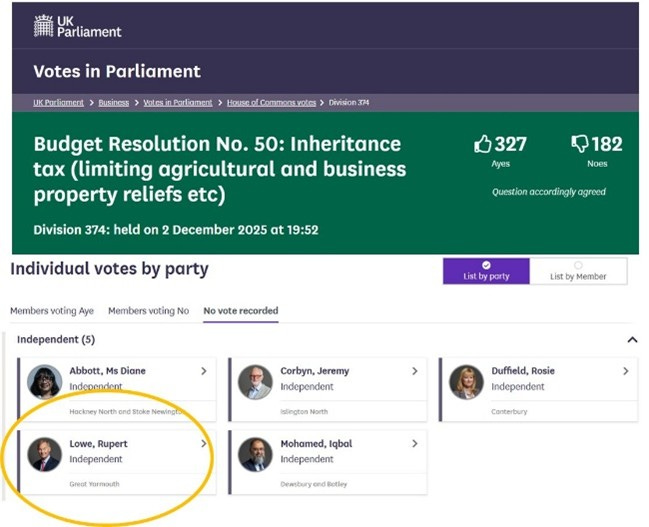Switch to Members voting No tab
Image resolution: width=649 pixels, height=527 pixels.
tap(148, 311)
